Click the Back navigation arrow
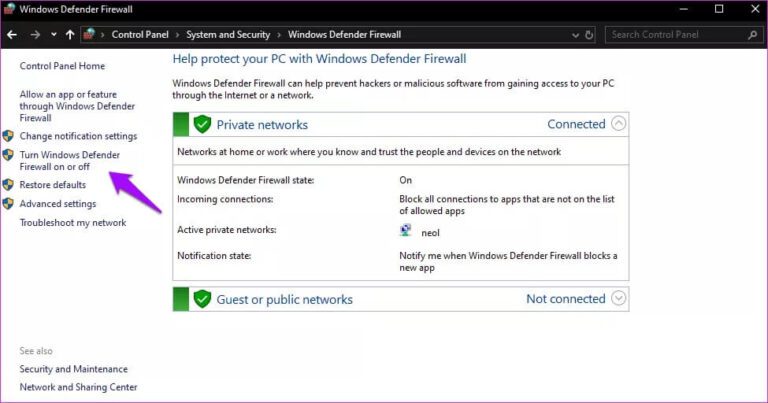Viewport: 768px width, 403px height. pos(12,34)
